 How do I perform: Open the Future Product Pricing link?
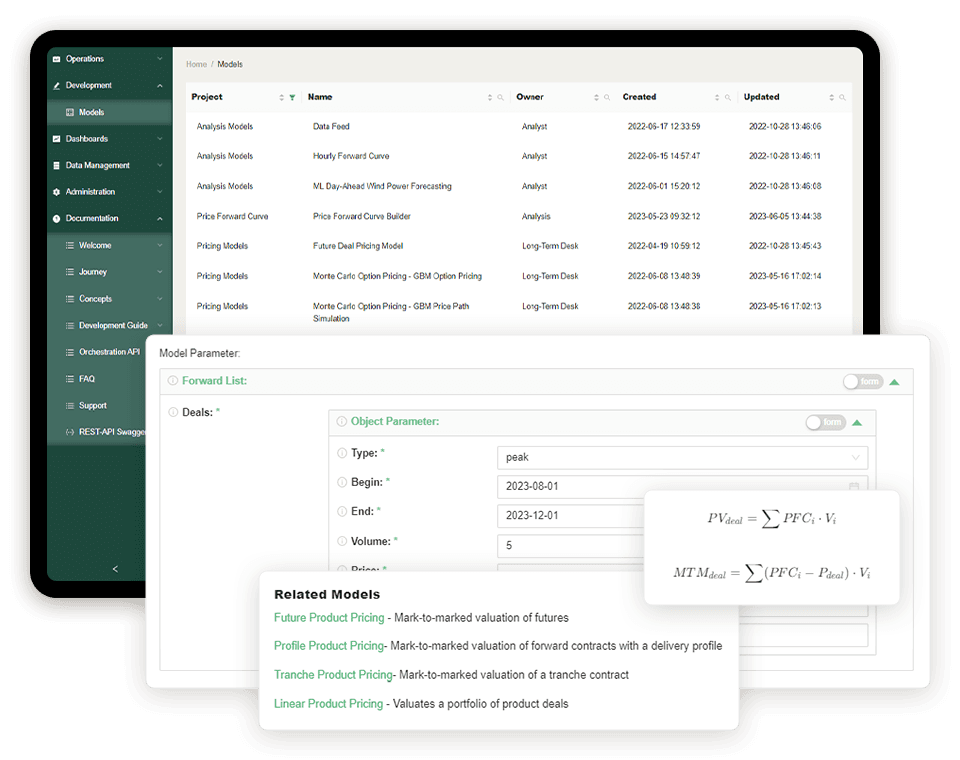(x=328, y=618)
